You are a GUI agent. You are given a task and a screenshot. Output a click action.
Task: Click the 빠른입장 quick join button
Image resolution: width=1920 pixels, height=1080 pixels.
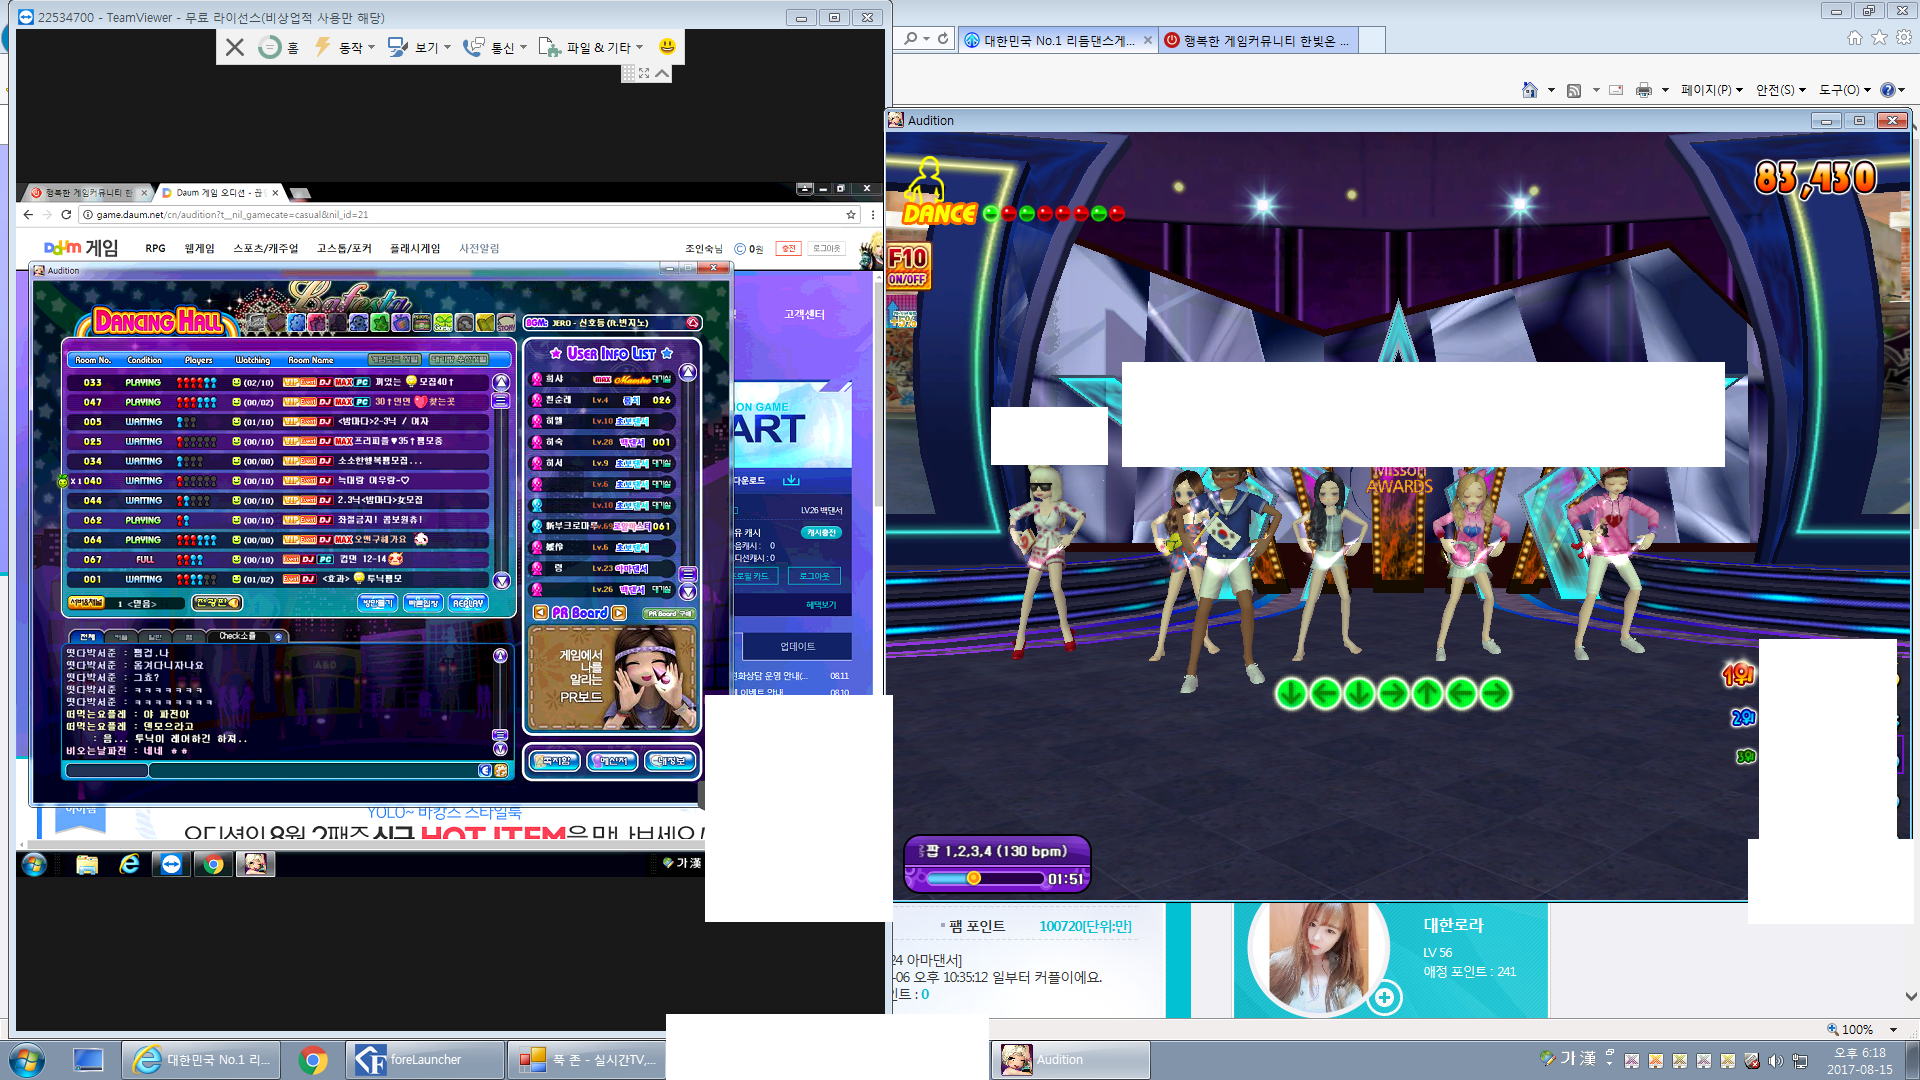coord(423,603)
